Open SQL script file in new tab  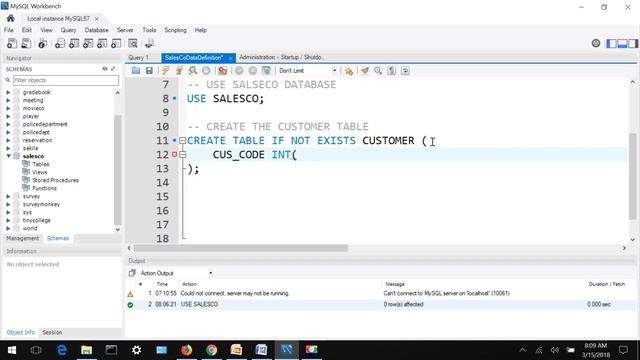[26, 43]
